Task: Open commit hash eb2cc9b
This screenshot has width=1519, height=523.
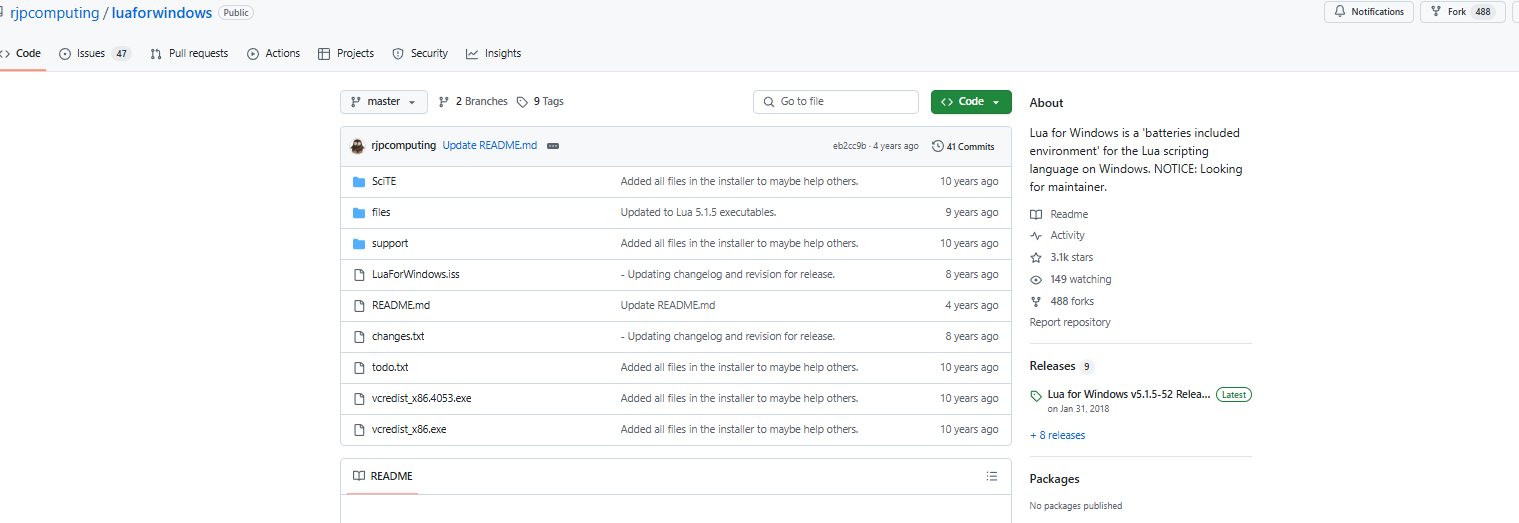Action: pos(850,146)
